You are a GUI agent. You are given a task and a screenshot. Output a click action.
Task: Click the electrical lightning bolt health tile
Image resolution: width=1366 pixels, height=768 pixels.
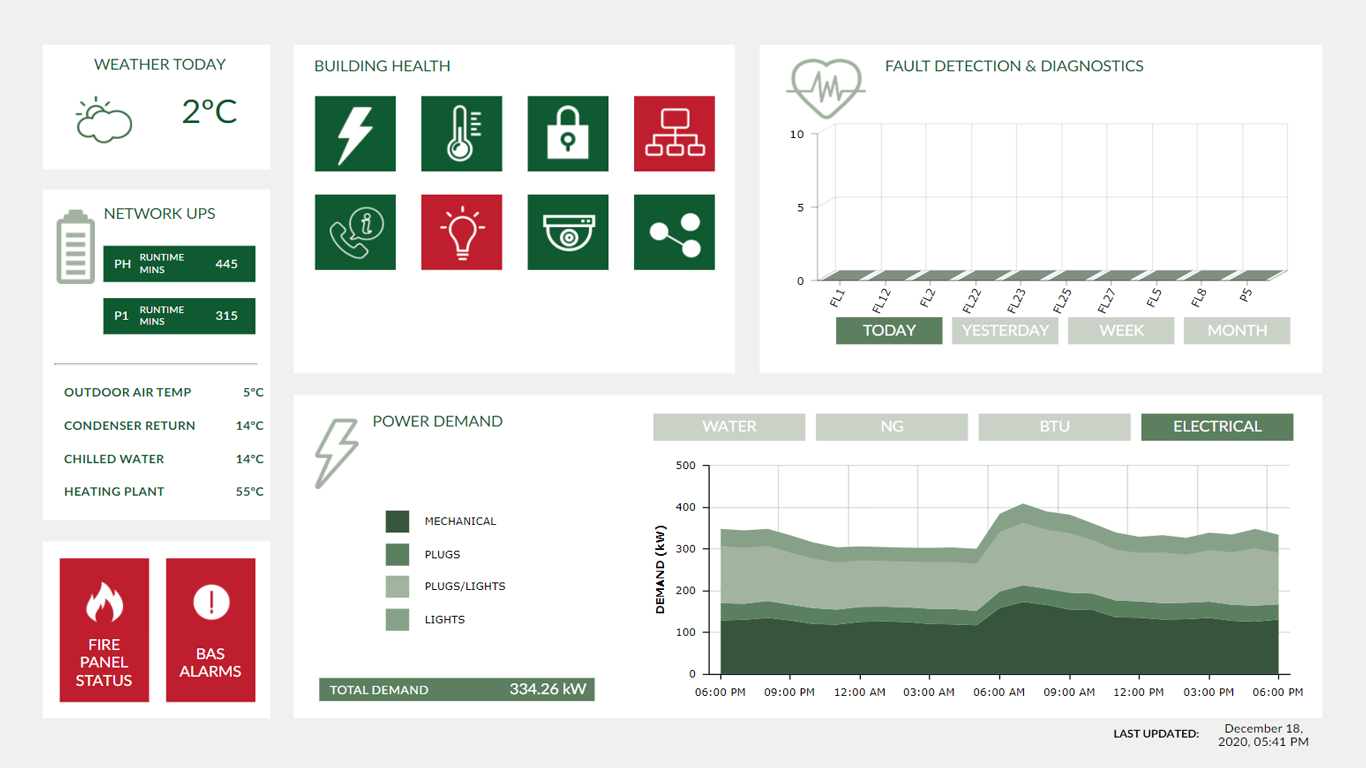tap(355, 134)
